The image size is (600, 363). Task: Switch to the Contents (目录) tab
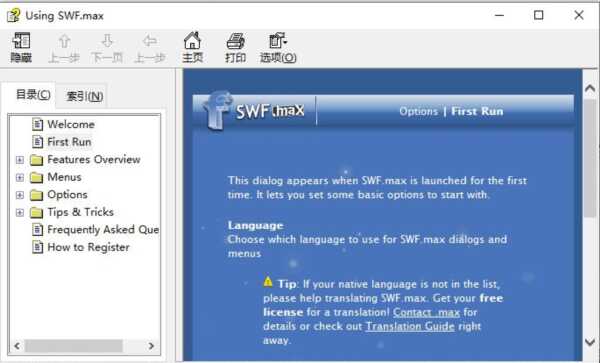pyautogui.click(x=33, y=94)
